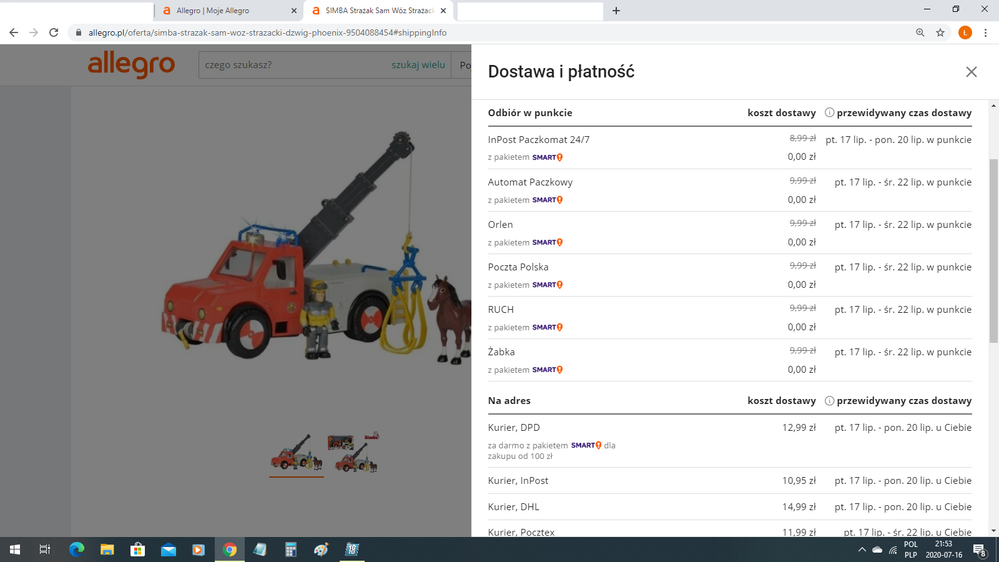Image resolution: width=999 pixels, height=562 pixels.
Task: Launch Microsoft Edge from the taskbar
Action: click(76, 549)
